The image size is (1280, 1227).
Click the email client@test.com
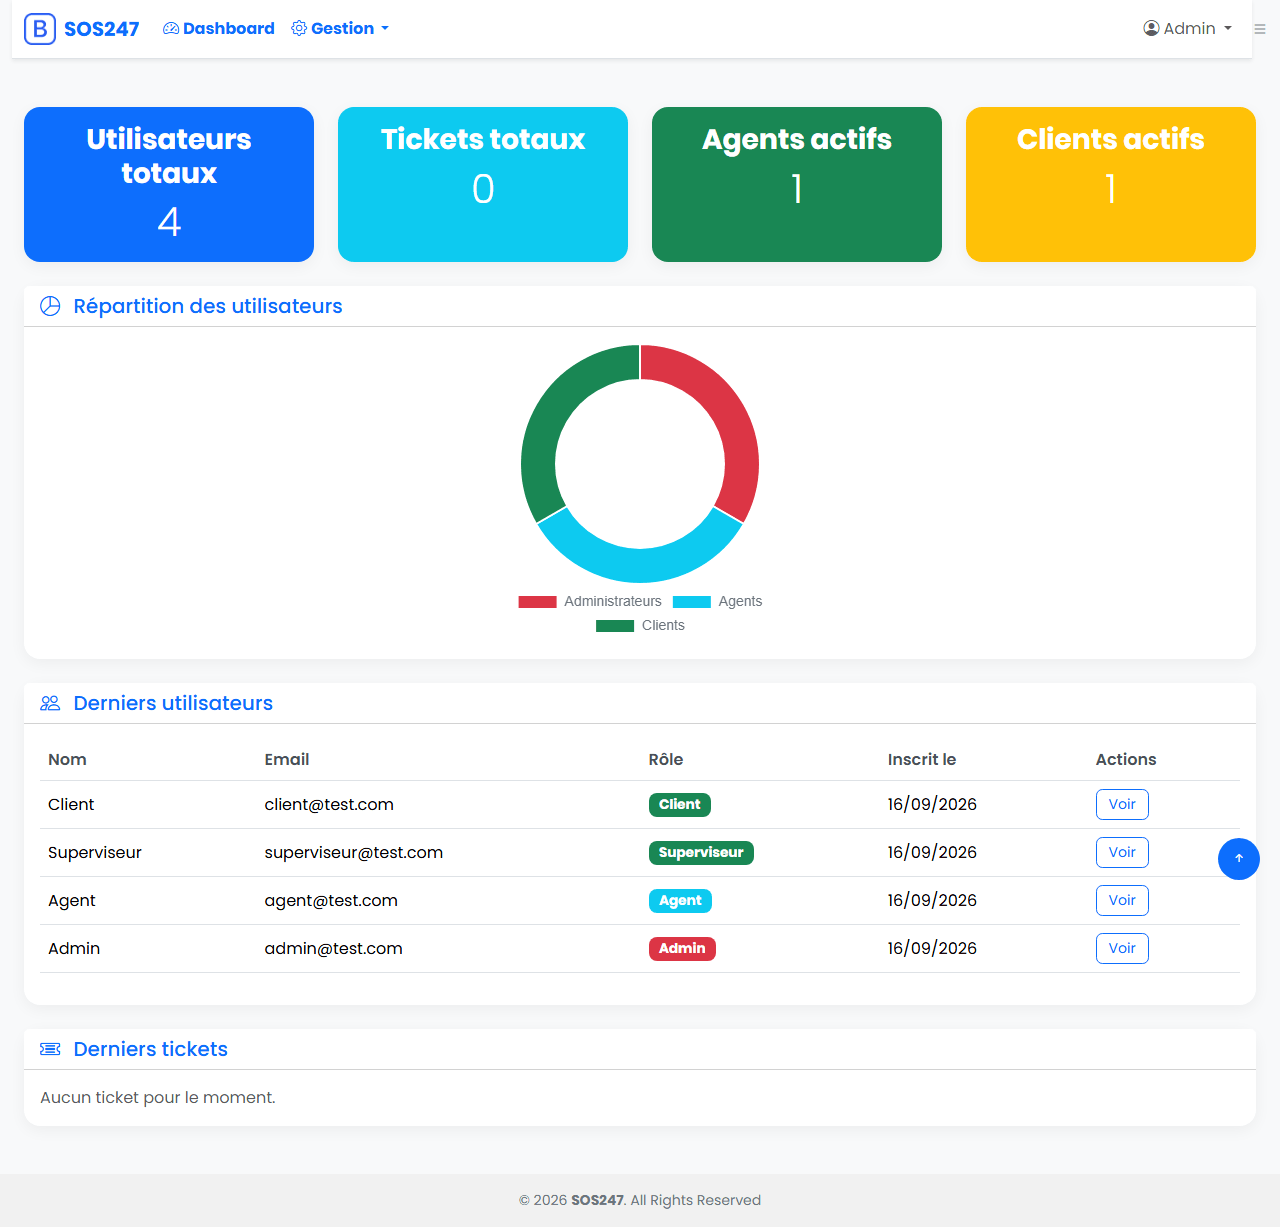click(x=329, y=805)
